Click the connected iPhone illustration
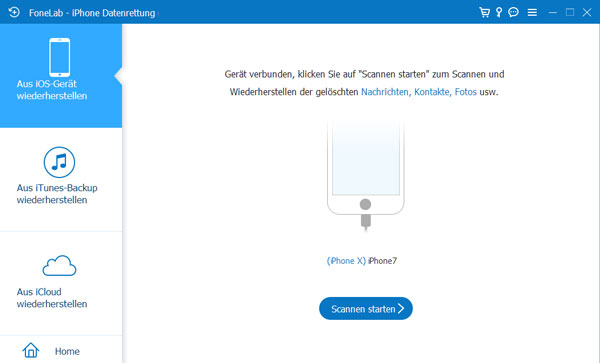The width and height of the screenshot is (600, 363). coord(365,175)
